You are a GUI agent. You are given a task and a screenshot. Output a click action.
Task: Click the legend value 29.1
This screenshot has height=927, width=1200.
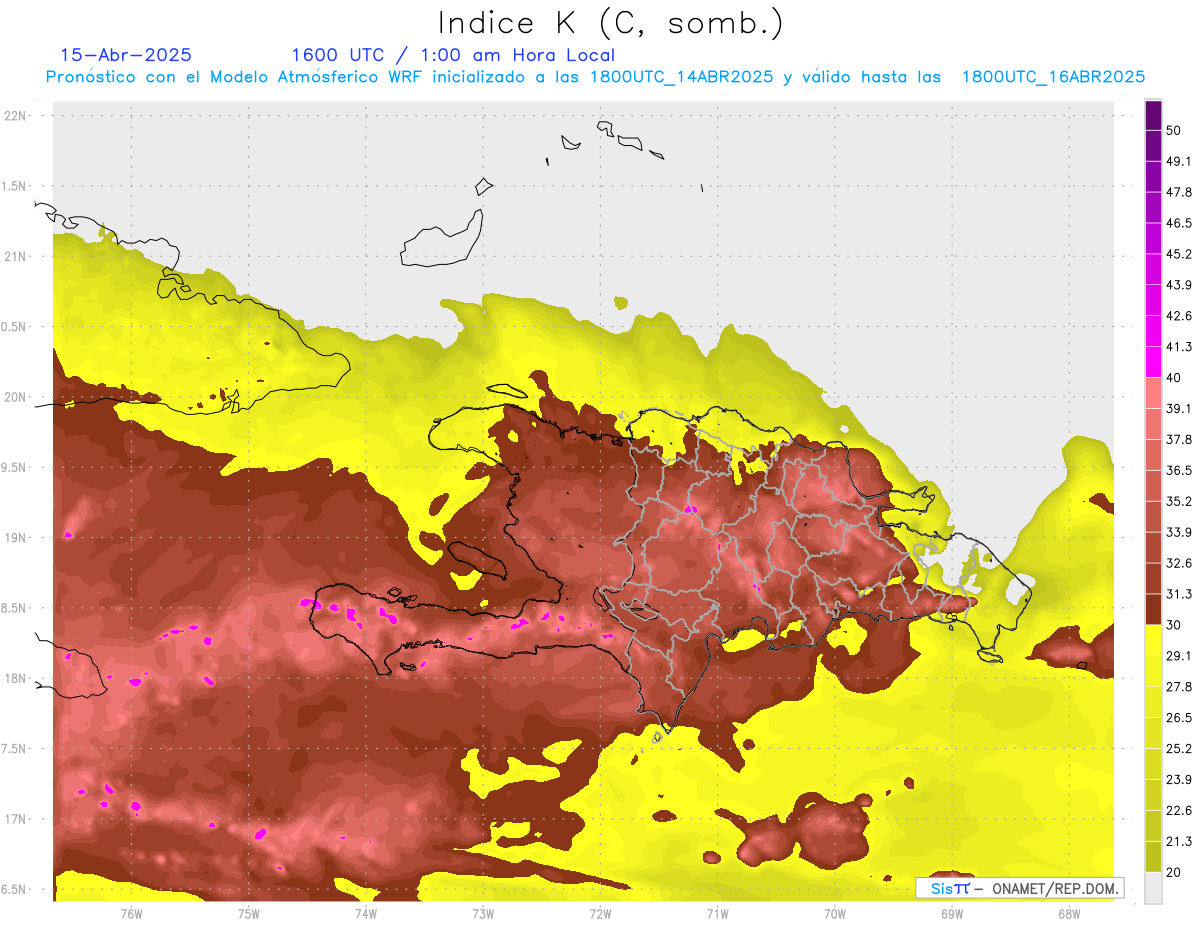click(x=1179, y=656)
